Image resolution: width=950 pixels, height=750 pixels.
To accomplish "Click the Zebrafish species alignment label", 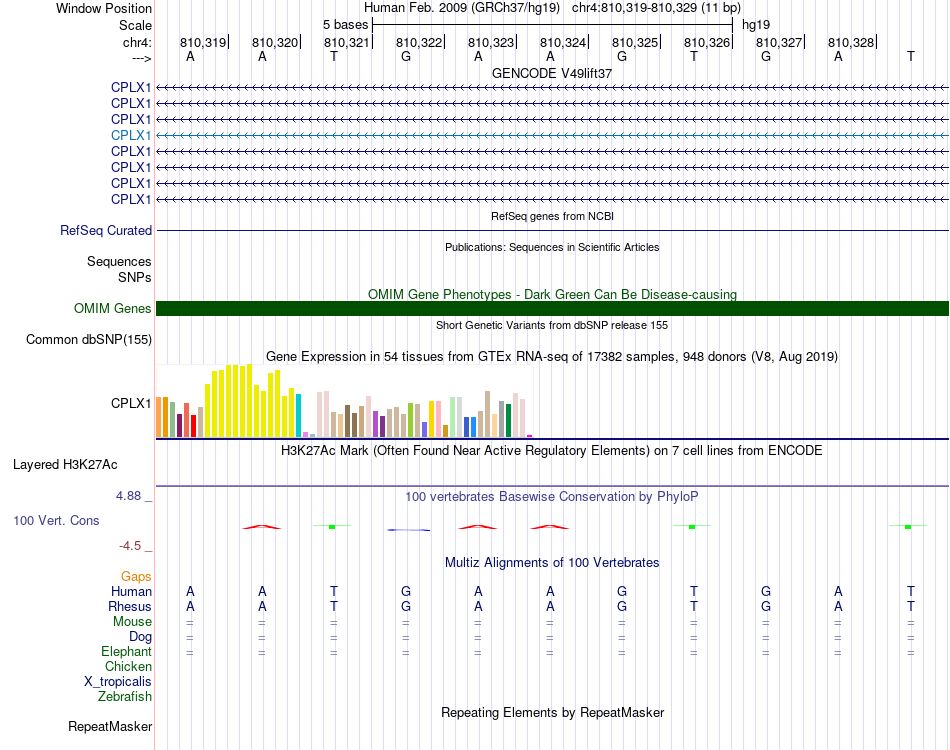I will coord(125,697).
